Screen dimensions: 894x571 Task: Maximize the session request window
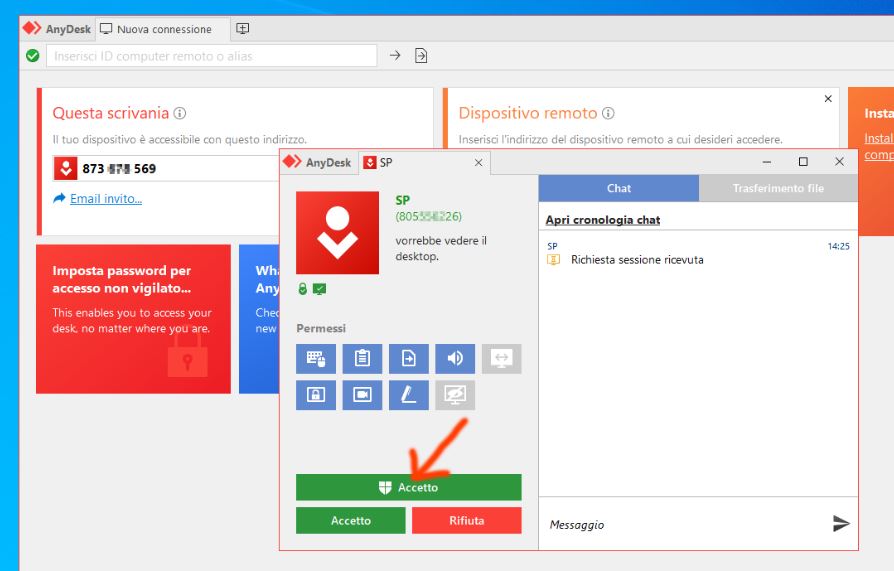(x=803, y=162)
